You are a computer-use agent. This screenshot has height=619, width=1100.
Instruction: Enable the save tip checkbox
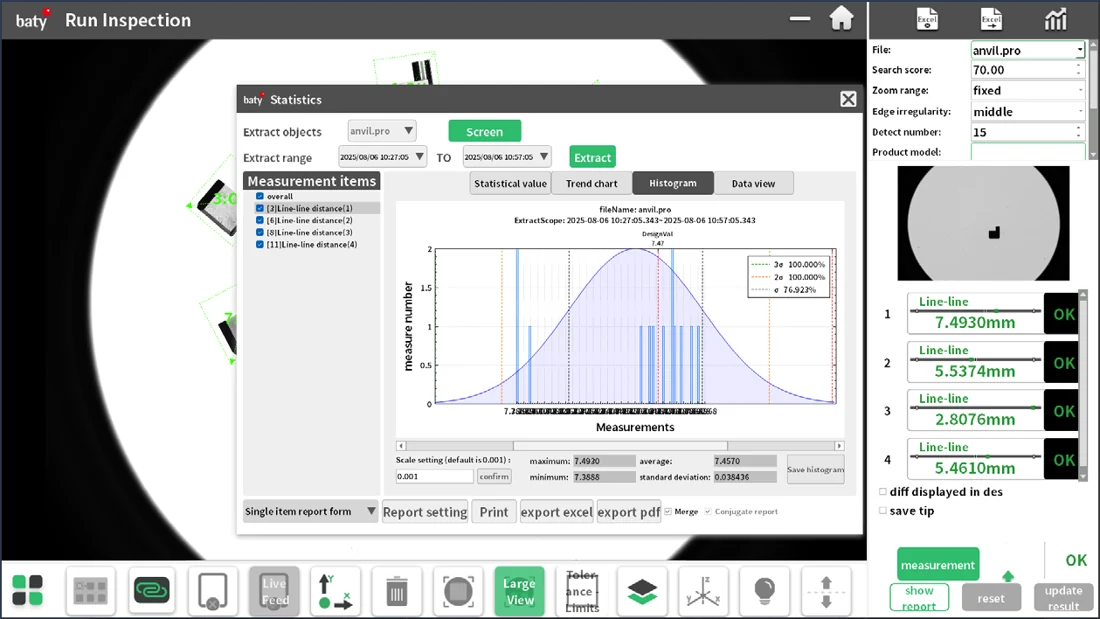[883, 511]
